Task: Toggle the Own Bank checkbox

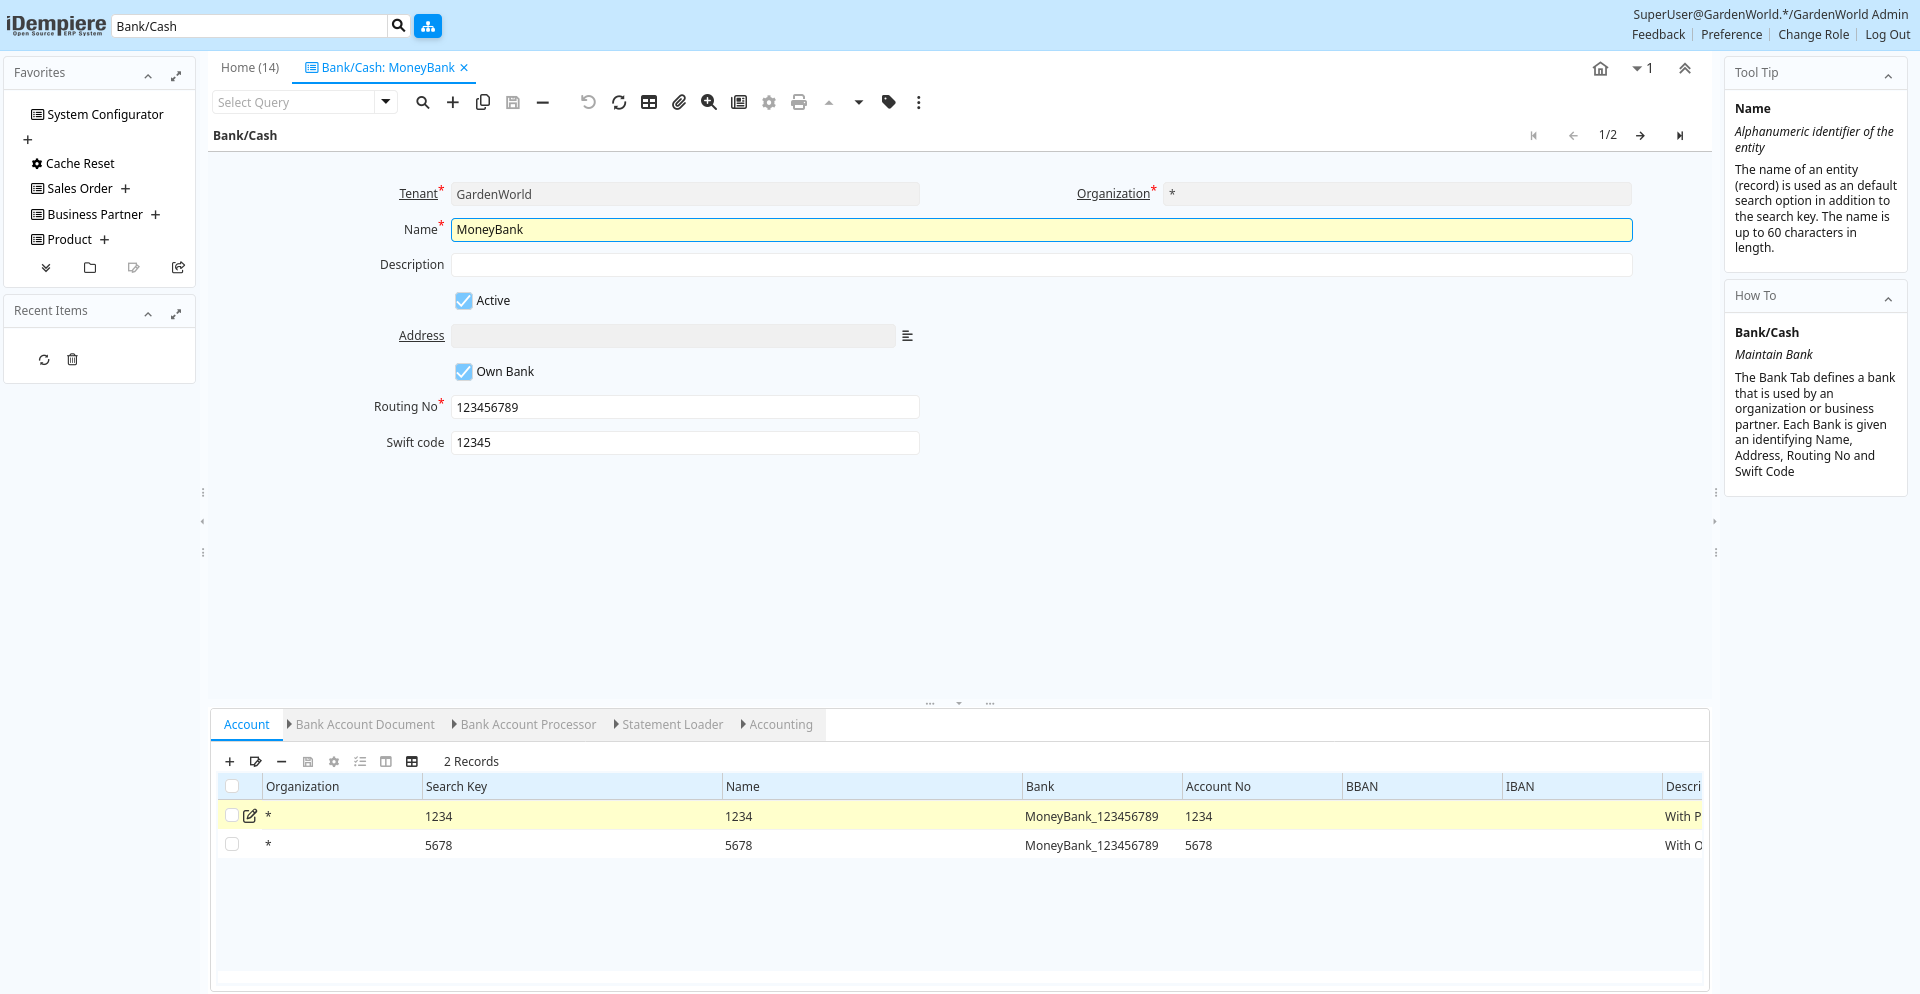Action: pos(464,372)
